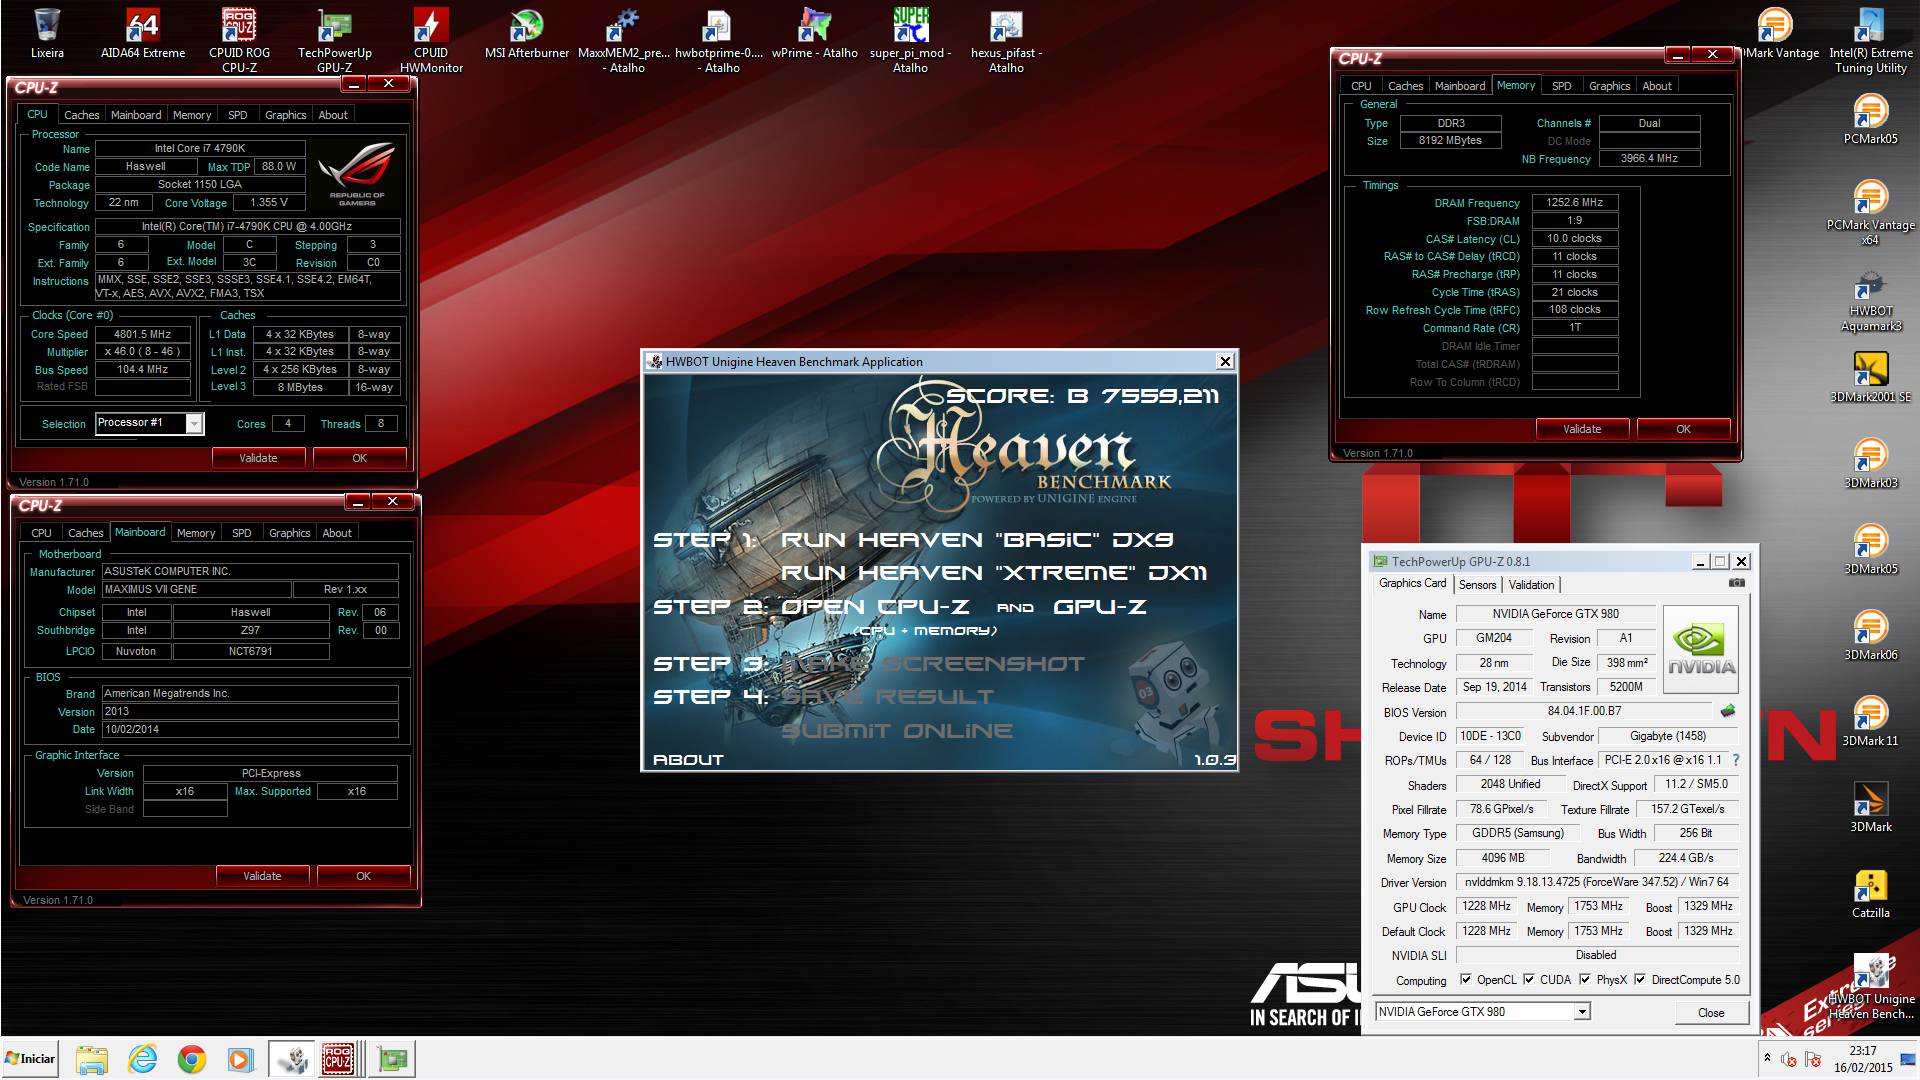Open Memory tab in Mainboard CPU-Z window
The image size is (1920, 1080).
click(196, 533)
